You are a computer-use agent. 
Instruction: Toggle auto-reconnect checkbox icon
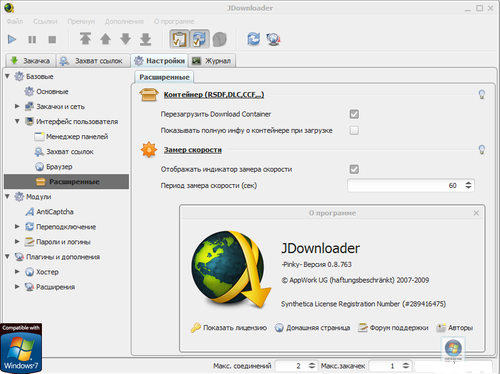coord(199,39)
